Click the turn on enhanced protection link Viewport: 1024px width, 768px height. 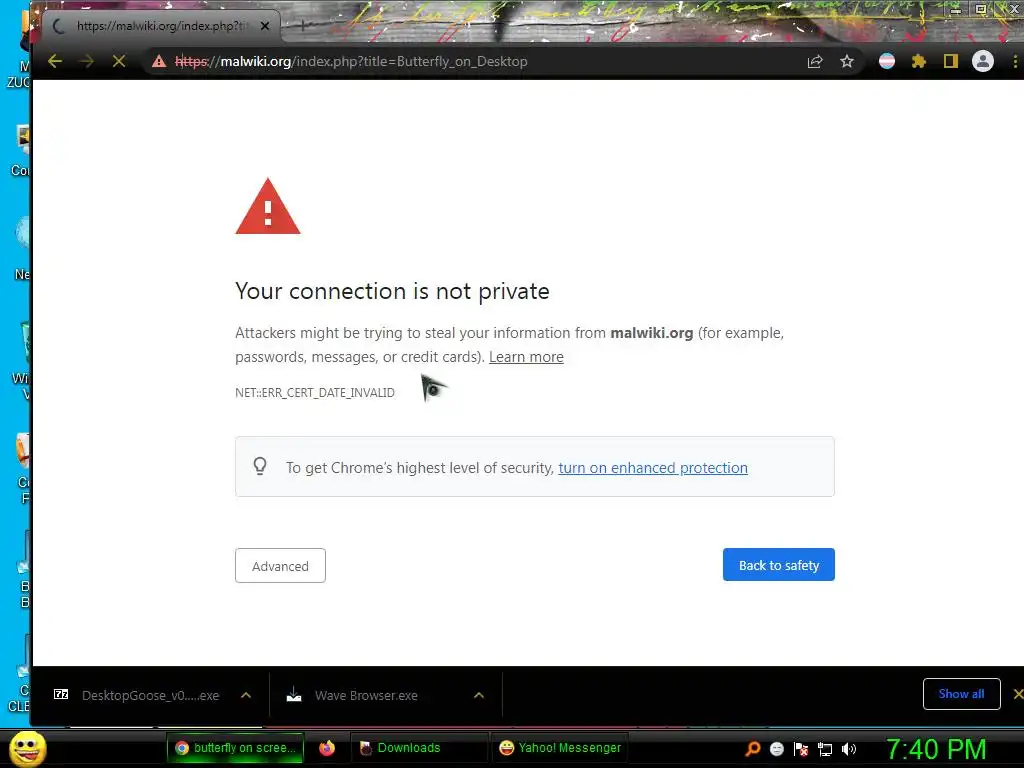[x=653, y=468]
